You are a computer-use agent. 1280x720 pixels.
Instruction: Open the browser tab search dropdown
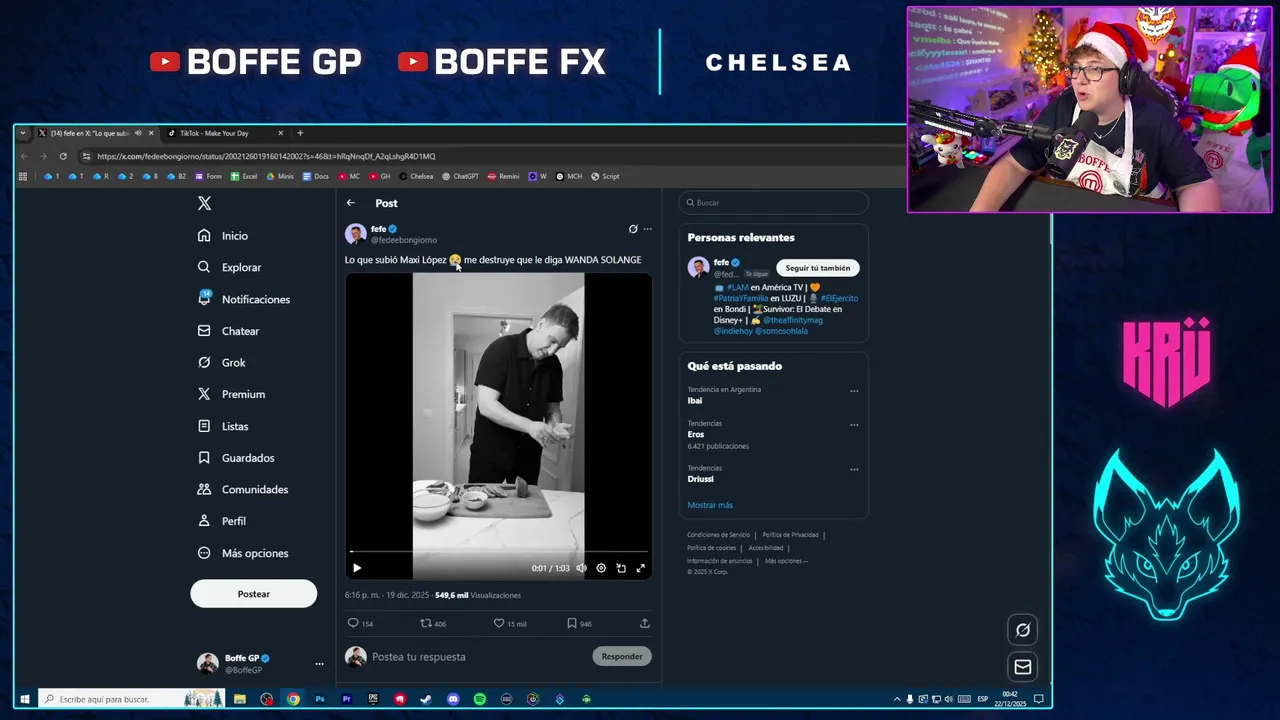pos(23,133)
